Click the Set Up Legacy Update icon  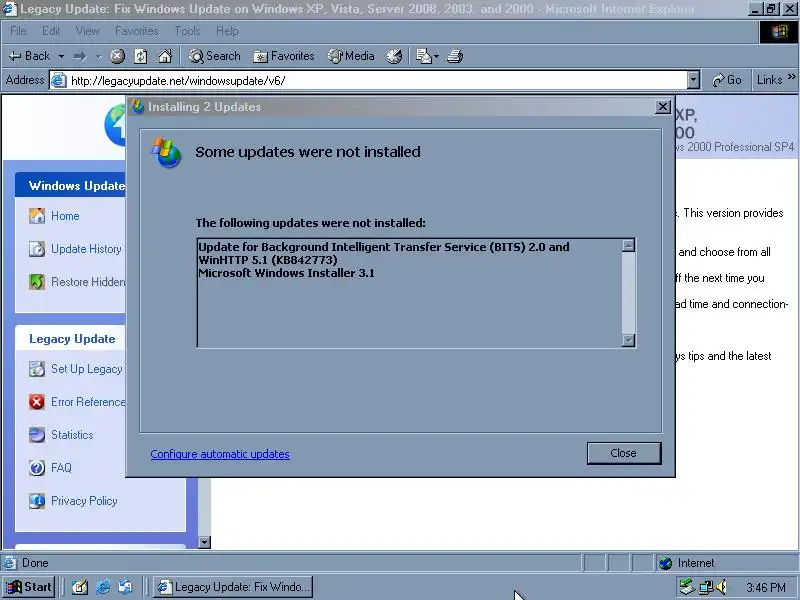click(x=37, y=369)
